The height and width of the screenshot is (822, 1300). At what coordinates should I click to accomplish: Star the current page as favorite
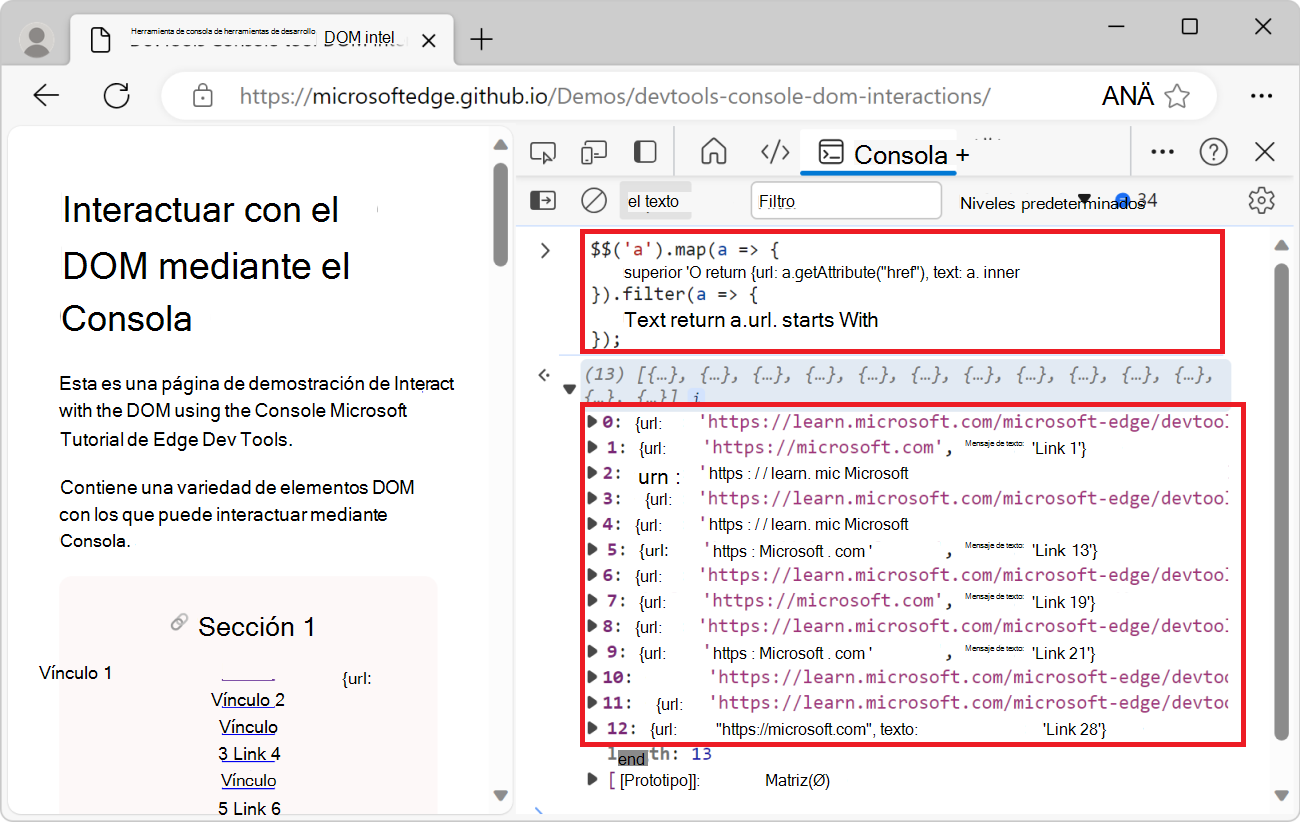pyautogui.click(x=1178, y=95)
